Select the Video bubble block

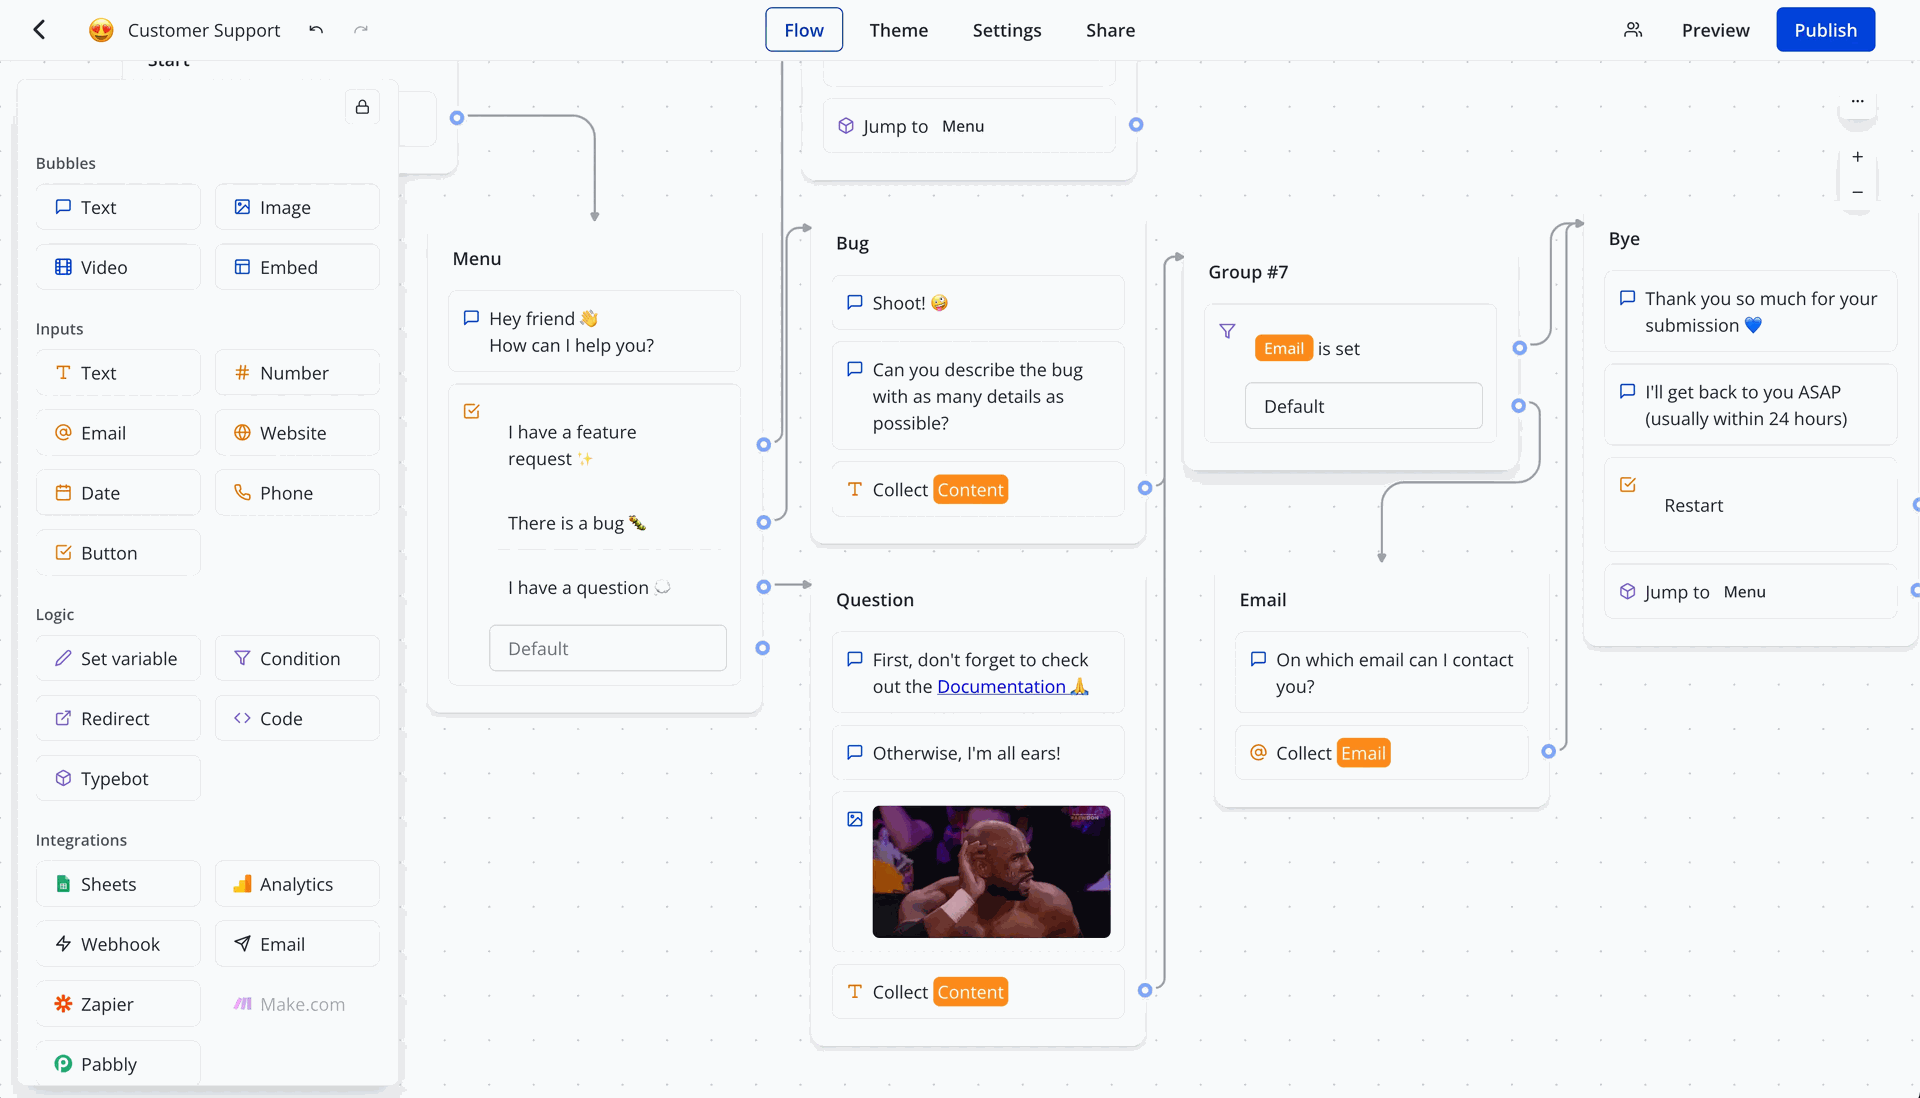coord(118,267)
